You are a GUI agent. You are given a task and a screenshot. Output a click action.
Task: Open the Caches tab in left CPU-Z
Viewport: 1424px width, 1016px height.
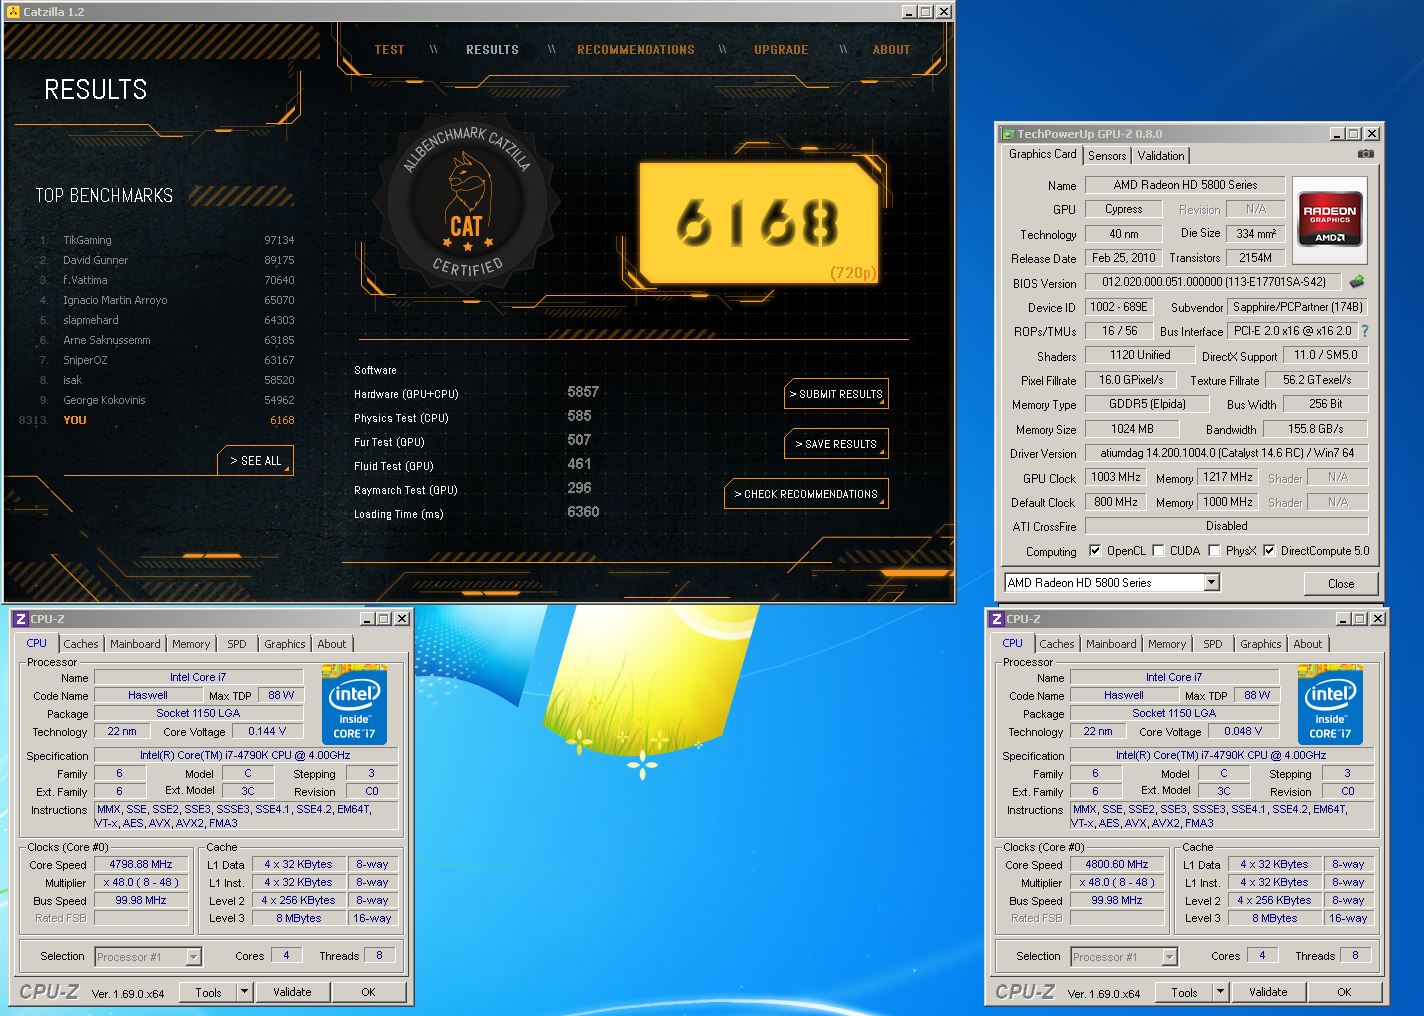(81, 644)
